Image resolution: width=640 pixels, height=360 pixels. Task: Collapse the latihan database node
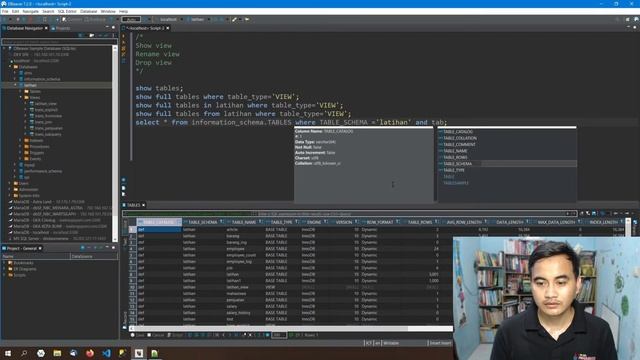[x=15, y=85]
